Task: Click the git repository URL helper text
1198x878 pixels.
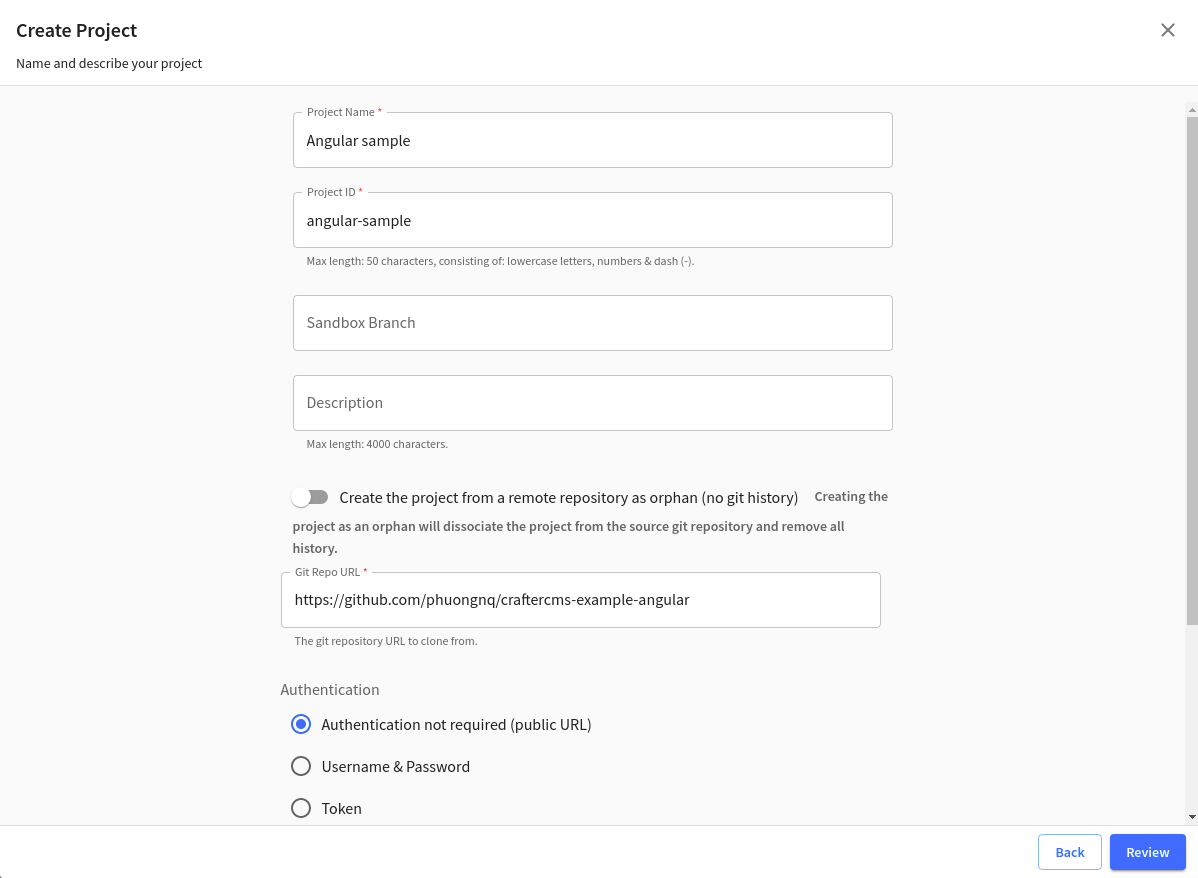Action: coord(386,641)
